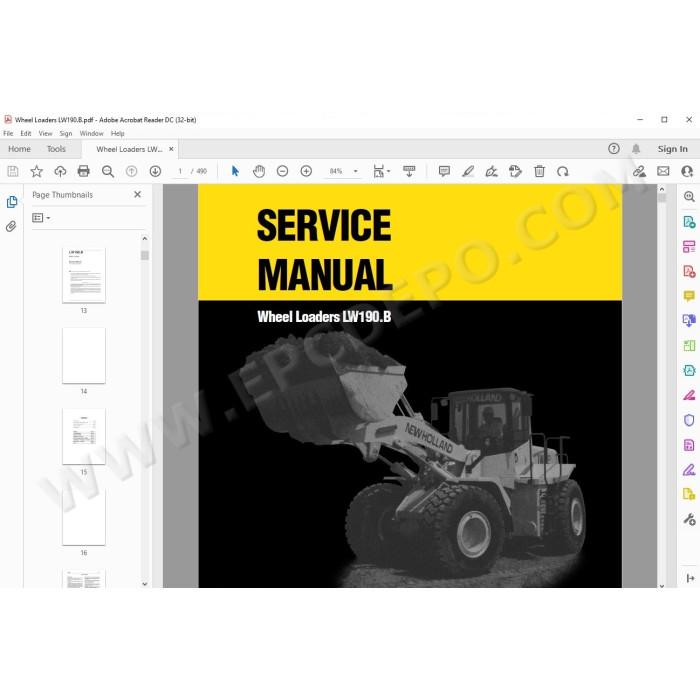
Task: Print the document using printer icon
Action: (83, 171)
